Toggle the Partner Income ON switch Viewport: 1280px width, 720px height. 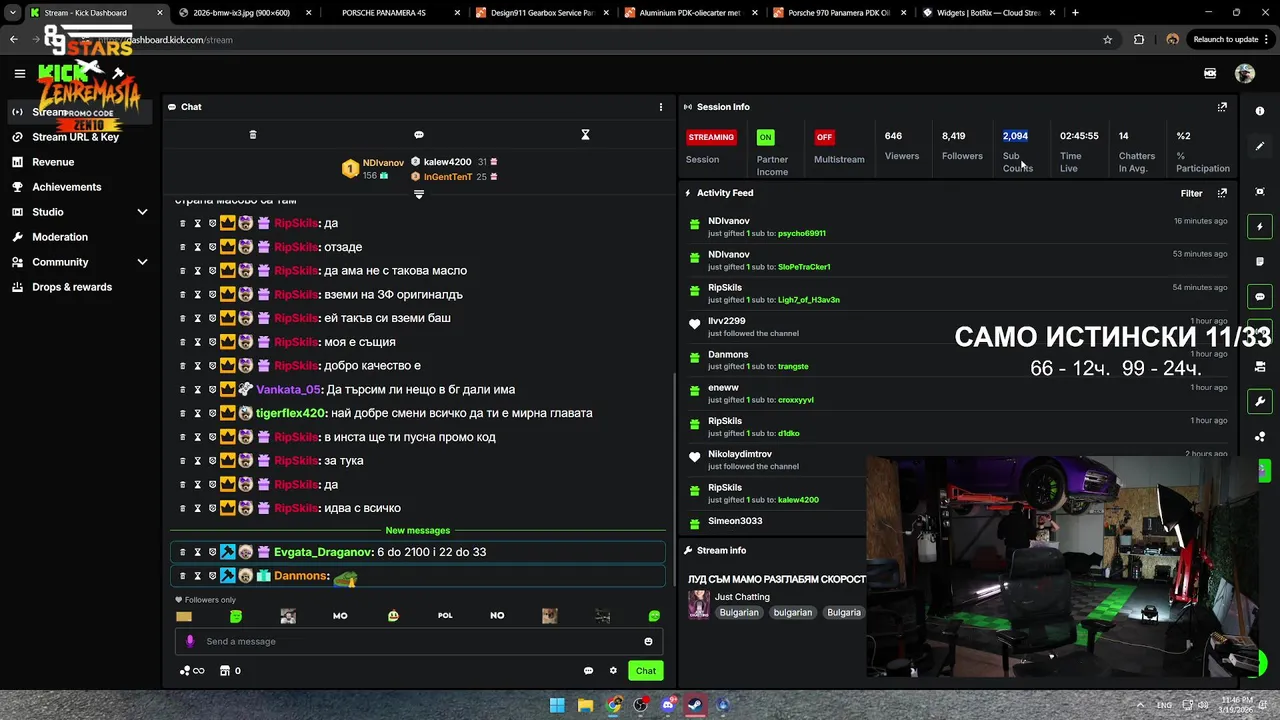click(x=765, y=137)
